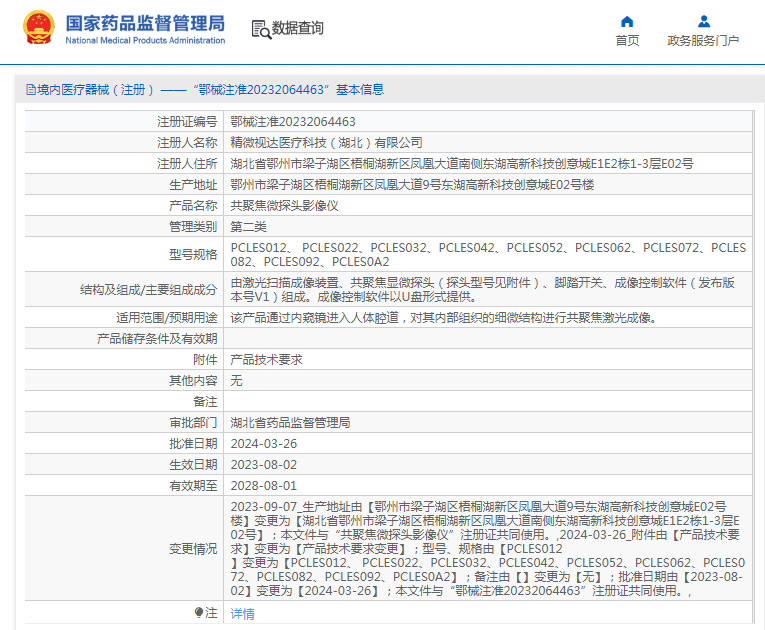Select the 注册人住所 address value
This screenshot has width=765, height=630.
(x=462, y=163)
